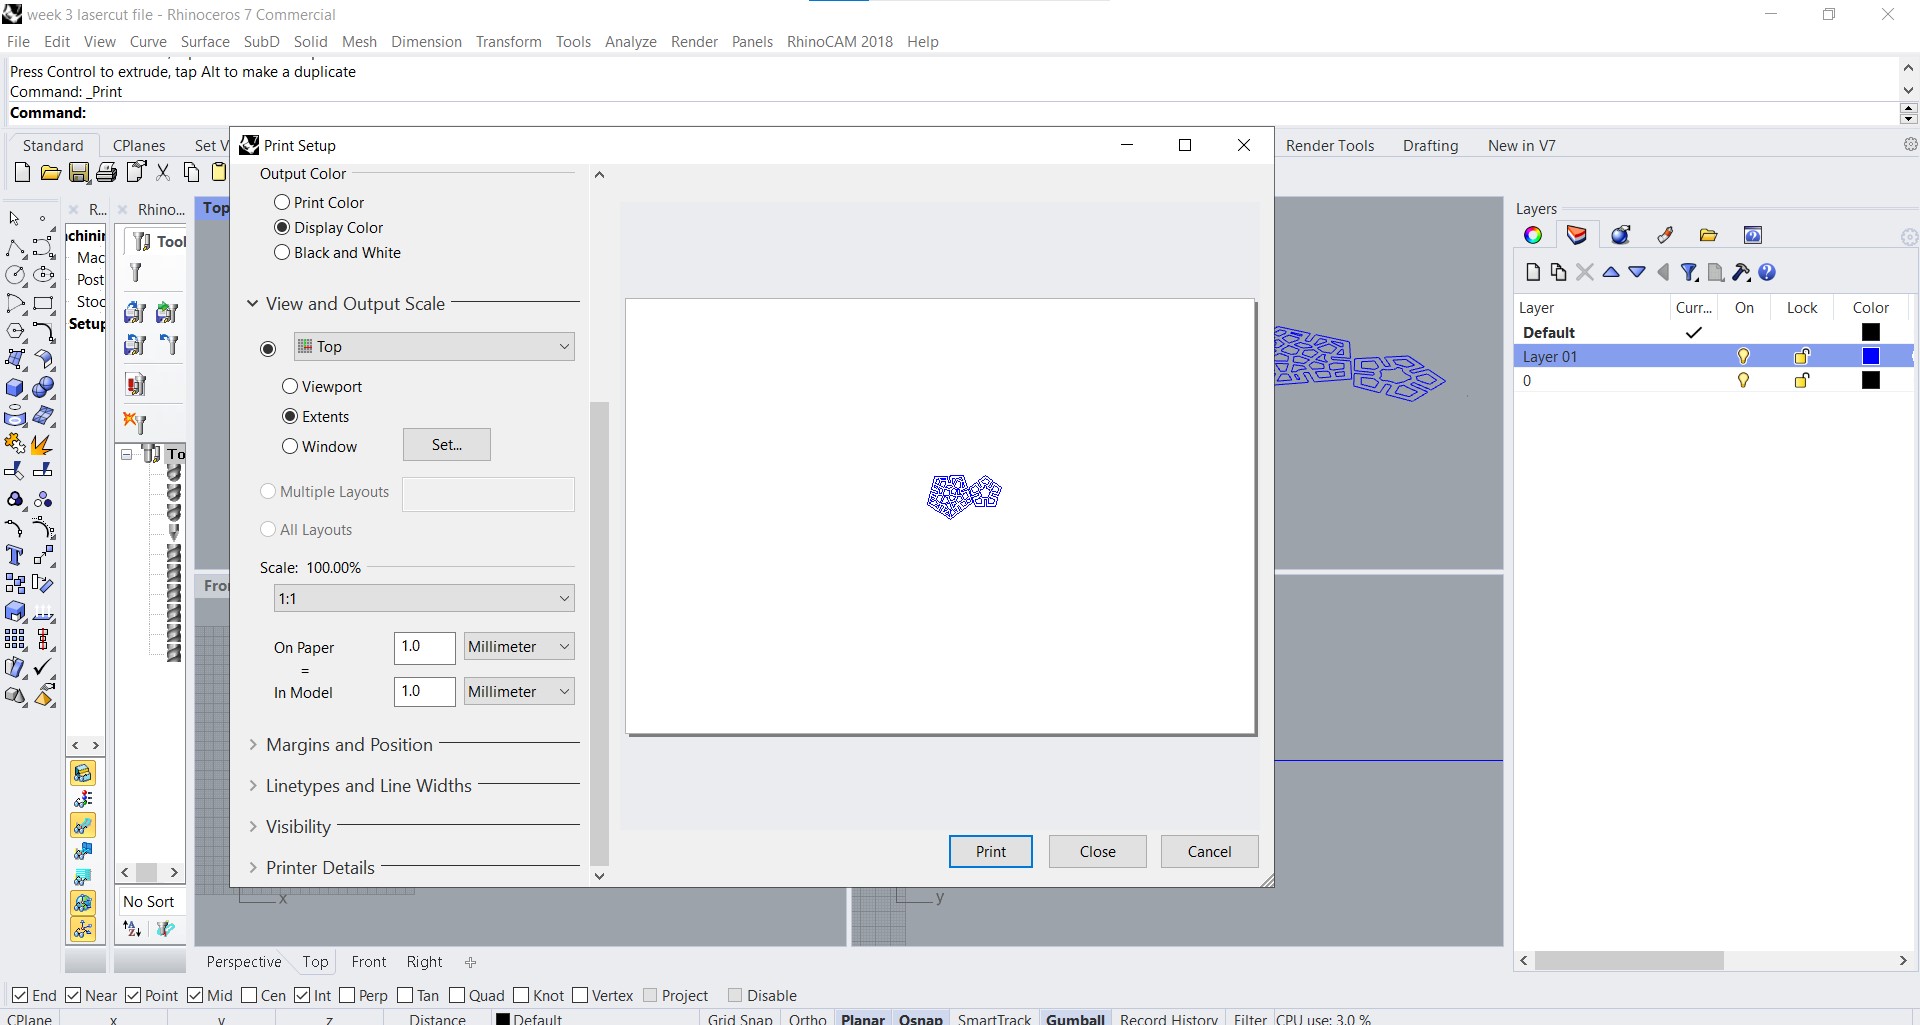Image resolution: width=1920 pixels, height=1025 pixels.
Task: Open In Model Millimeter units dropdown
Action: (x=519, y=691)
